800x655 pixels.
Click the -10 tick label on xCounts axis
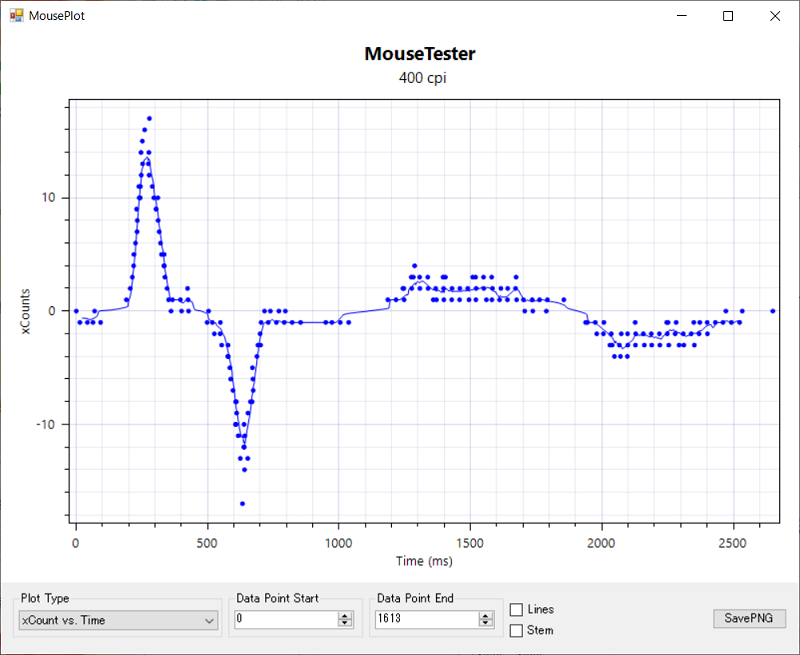[x=45, y=424]
